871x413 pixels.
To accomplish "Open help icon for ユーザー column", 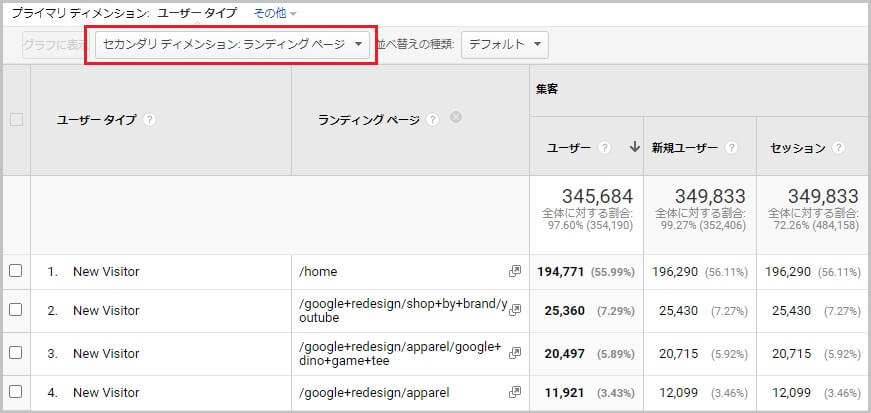I will click(605, 148).
